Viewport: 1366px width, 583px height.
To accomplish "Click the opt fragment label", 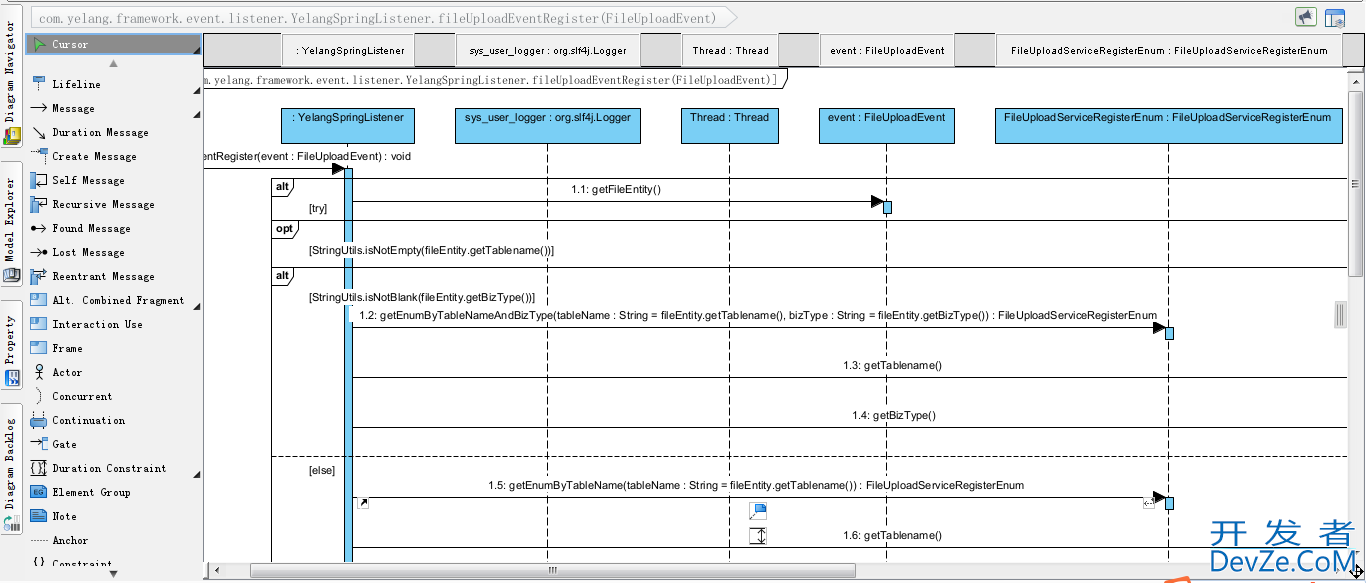I will click(283, 228).
